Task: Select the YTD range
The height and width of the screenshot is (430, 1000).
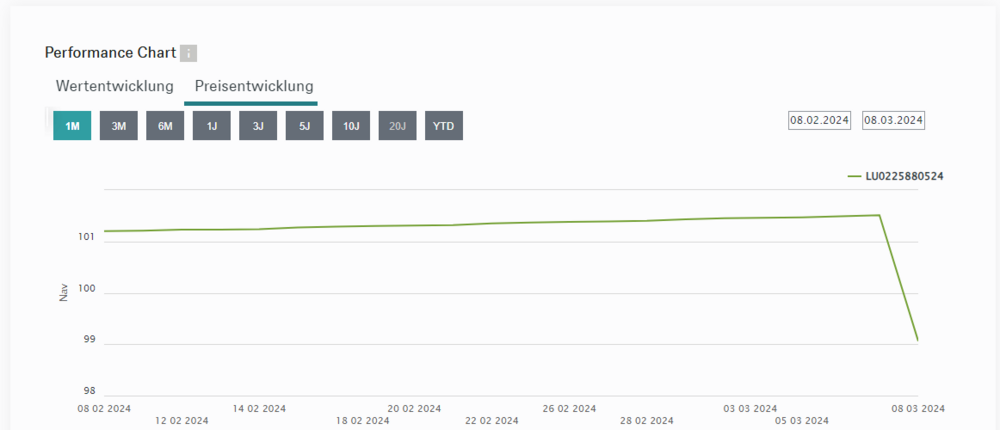Action: pos(444,126)
